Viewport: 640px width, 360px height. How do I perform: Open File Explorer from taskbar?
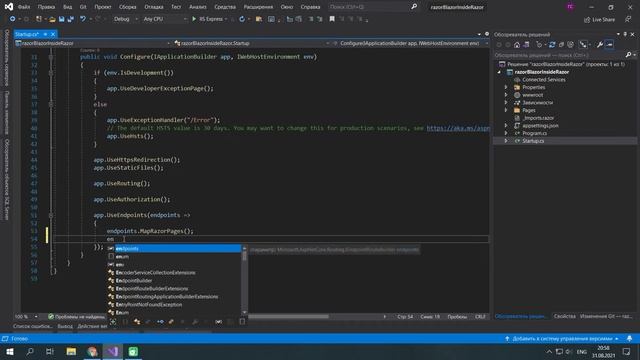click(x=71, y=352)
